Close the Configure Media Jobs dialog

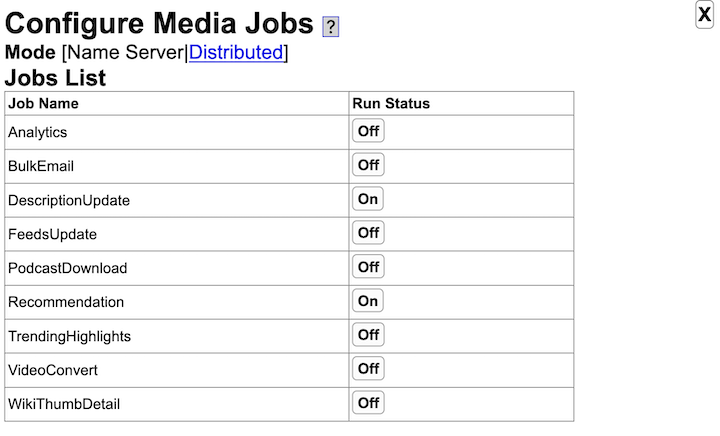pos(704,15)
